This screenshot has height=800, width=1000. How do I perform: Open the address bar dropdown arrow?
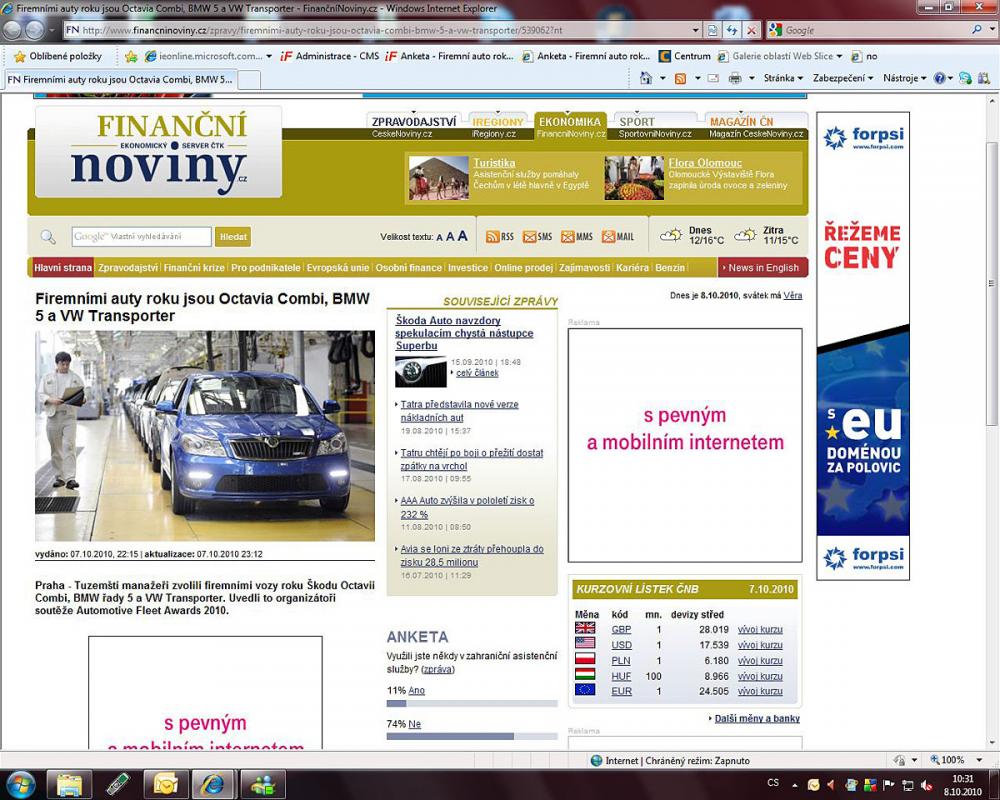696,30
